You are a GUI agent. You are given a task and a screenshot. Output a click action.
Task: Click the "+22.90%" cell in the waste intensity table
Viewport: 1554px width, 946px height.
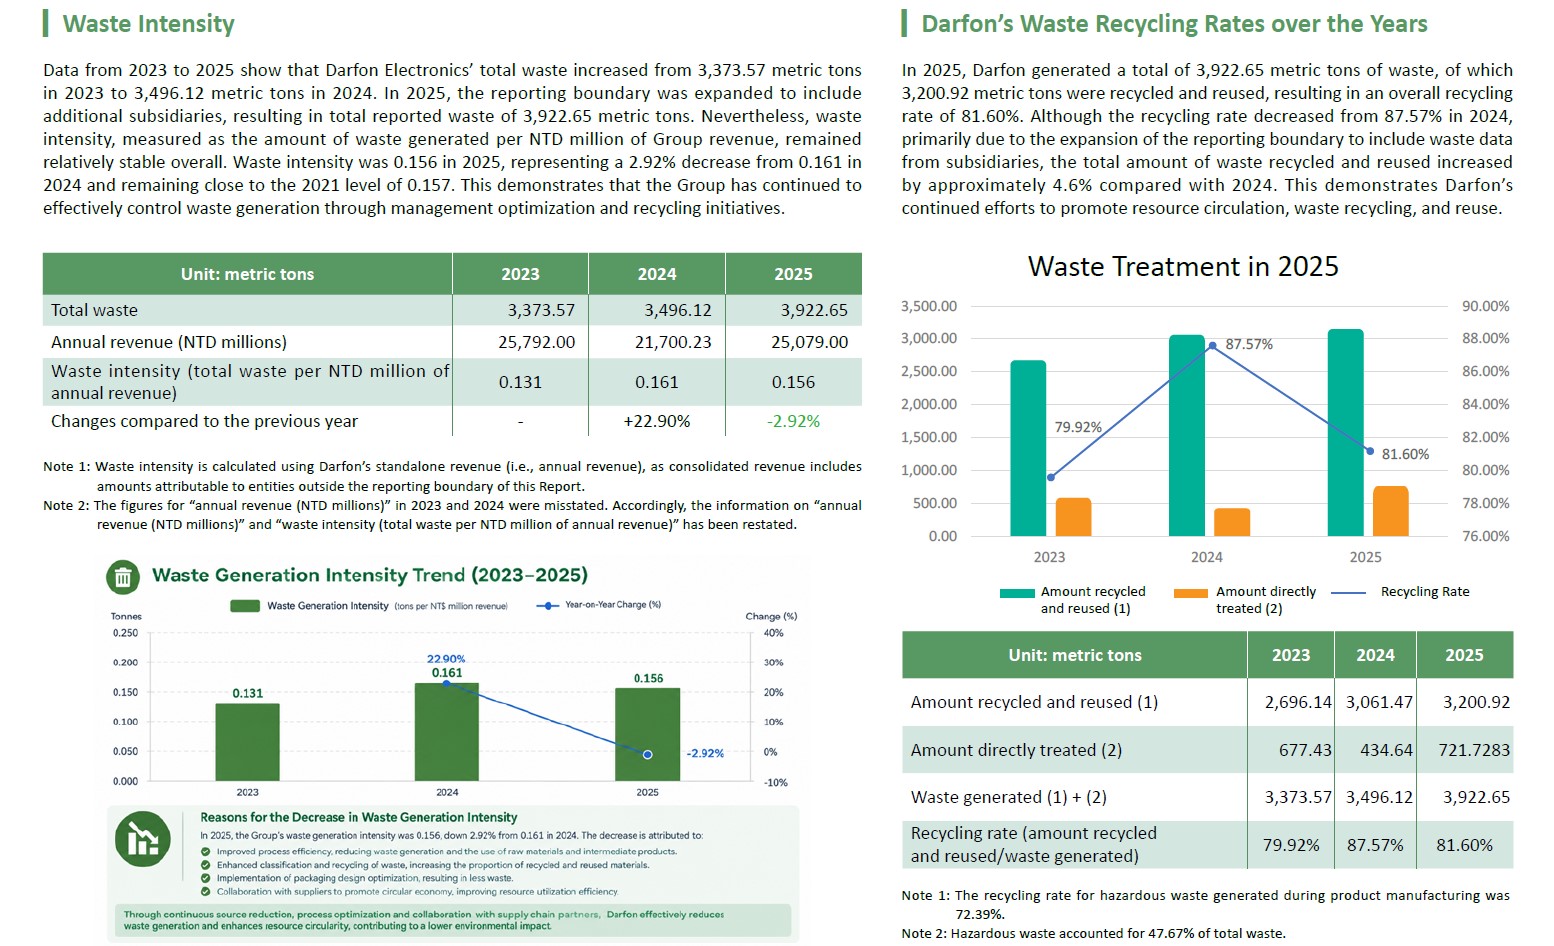pyautogui.click(x=657, y=421)
